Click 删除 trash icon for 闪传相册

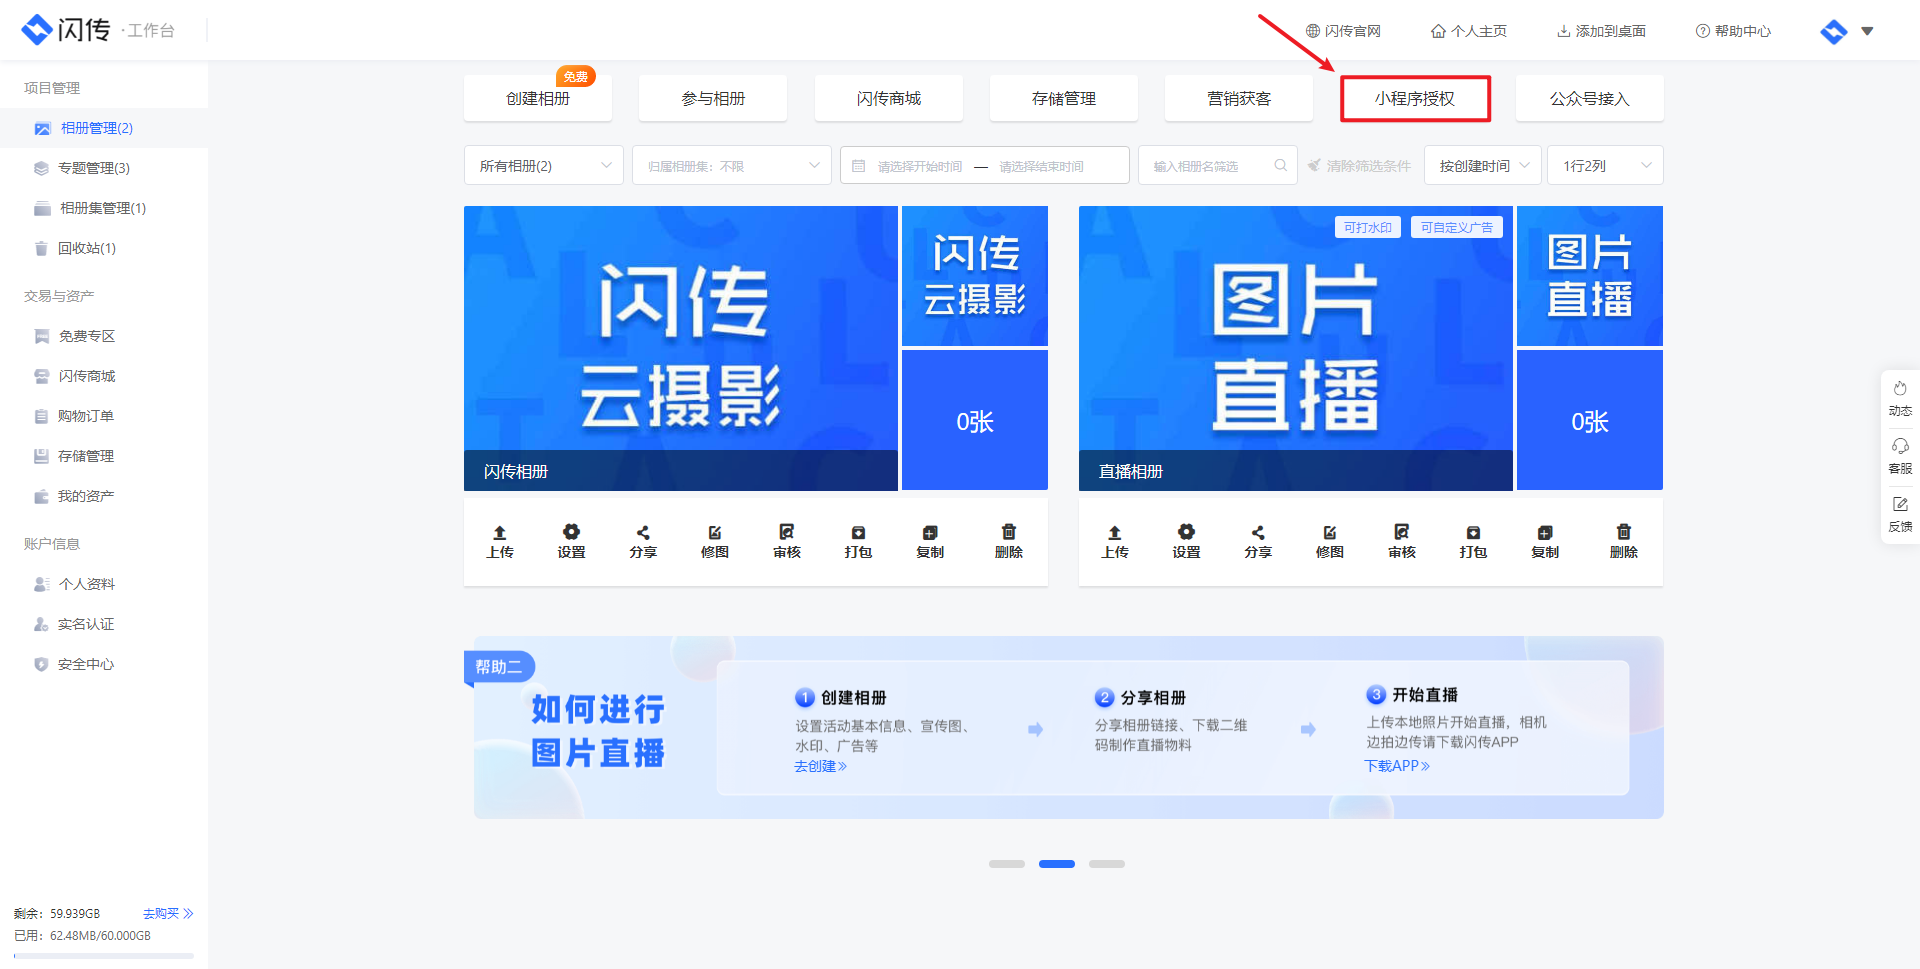(x=1009, y=541)
